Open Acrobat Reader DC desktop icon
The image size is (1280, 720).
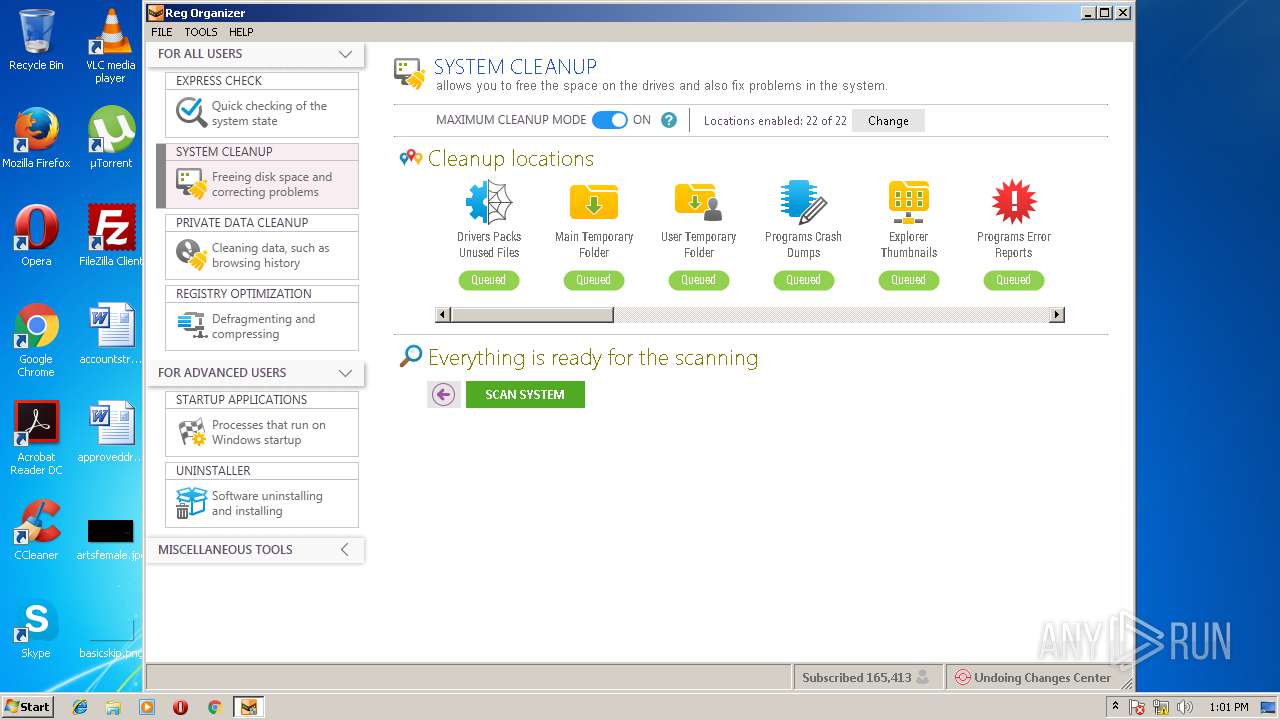36,438
